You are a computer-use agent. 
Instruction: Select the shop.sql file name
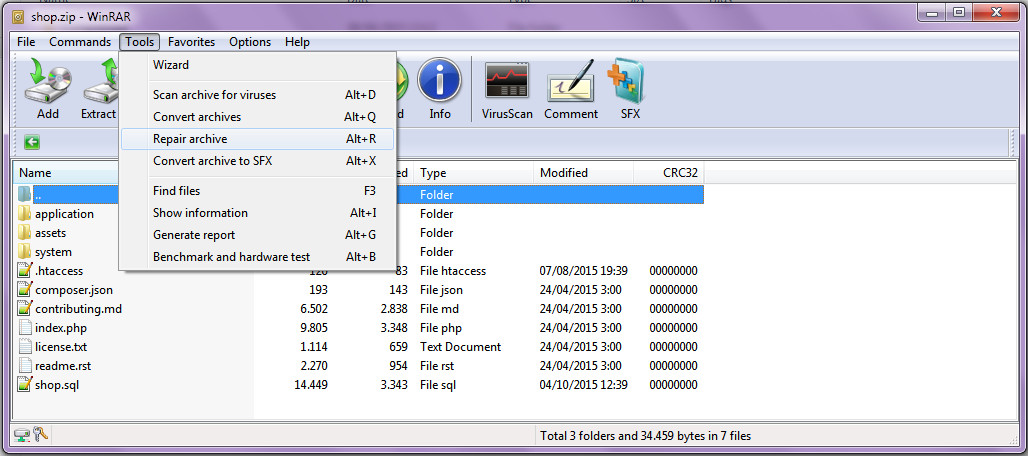click(57, 385)
